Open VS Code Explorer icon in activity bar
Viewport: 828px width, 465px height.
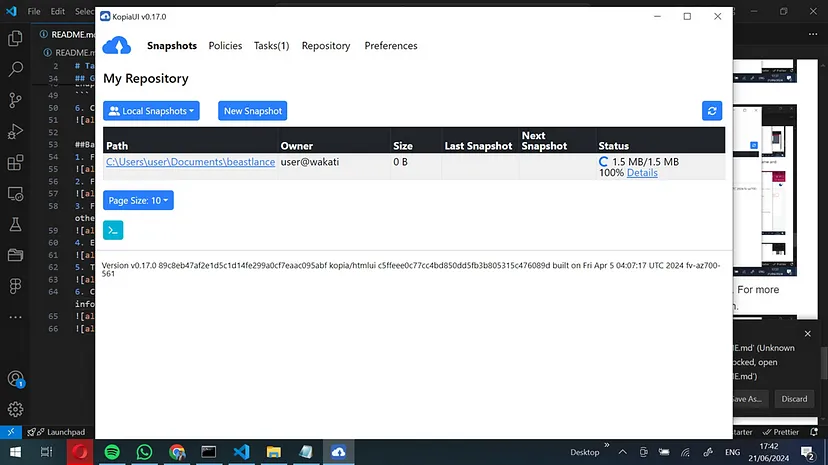point(15,39)
